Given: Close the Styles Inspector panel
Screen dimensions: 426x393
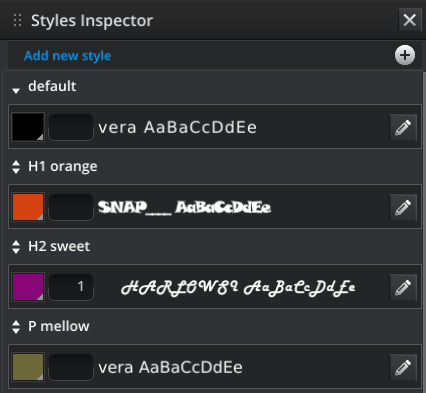Looking at the screenshot, I should [x=409, y=20].
